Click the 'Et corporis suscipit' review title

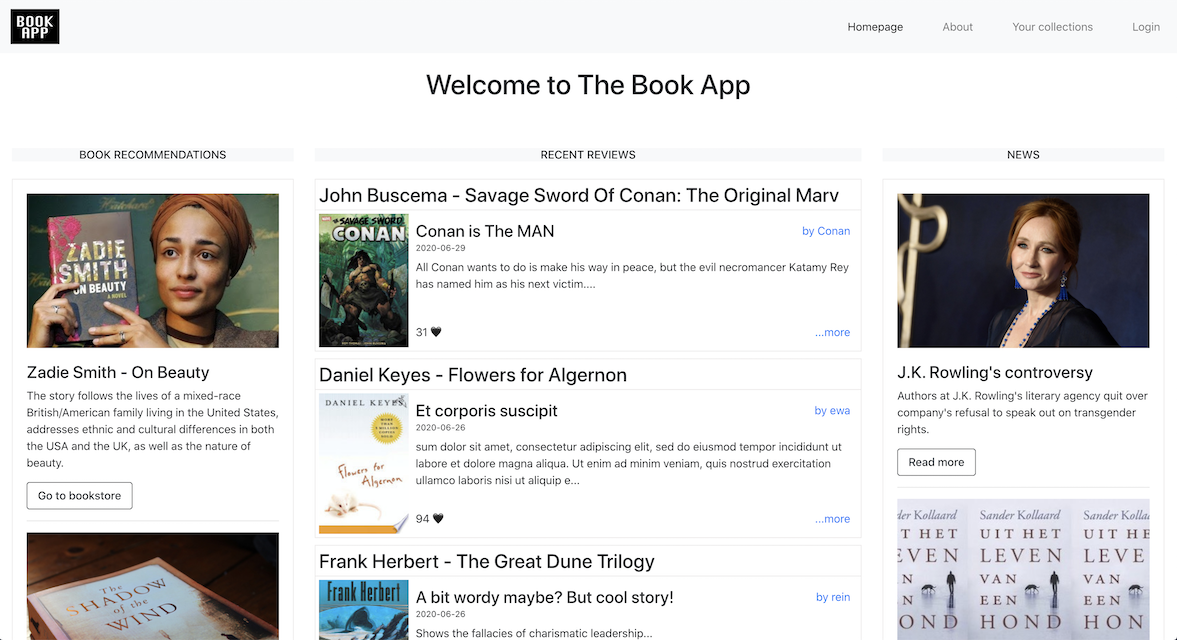point(486,410)
